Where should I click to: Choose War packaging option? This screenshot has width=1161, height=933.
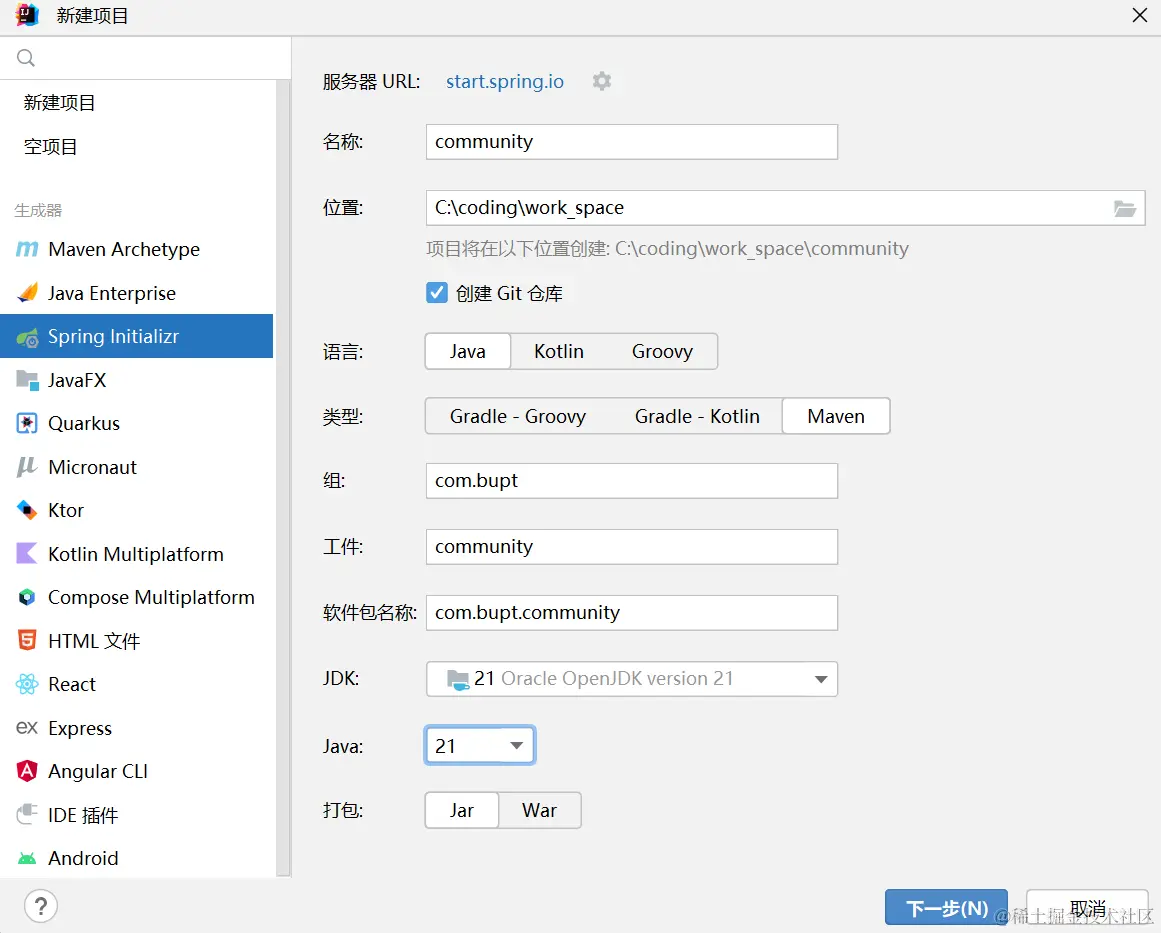point(539,810)
